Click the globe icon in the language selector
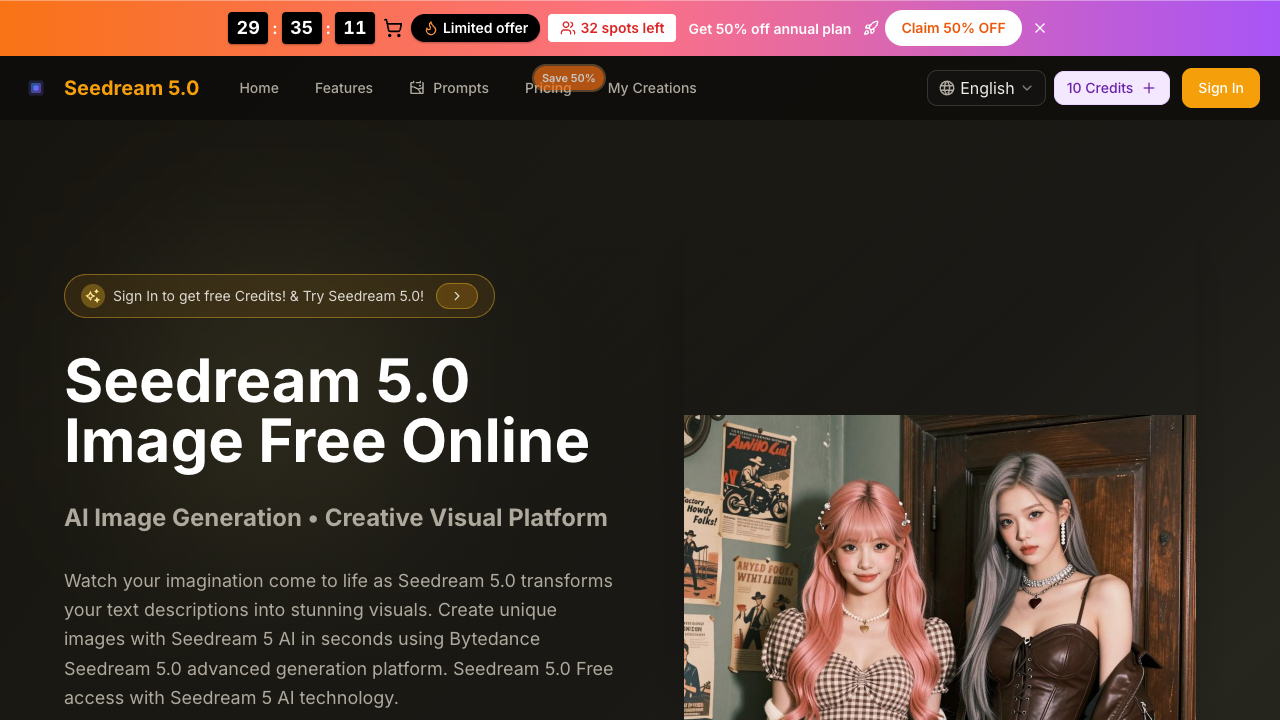 pyautogui.click(x=946, y=88)
